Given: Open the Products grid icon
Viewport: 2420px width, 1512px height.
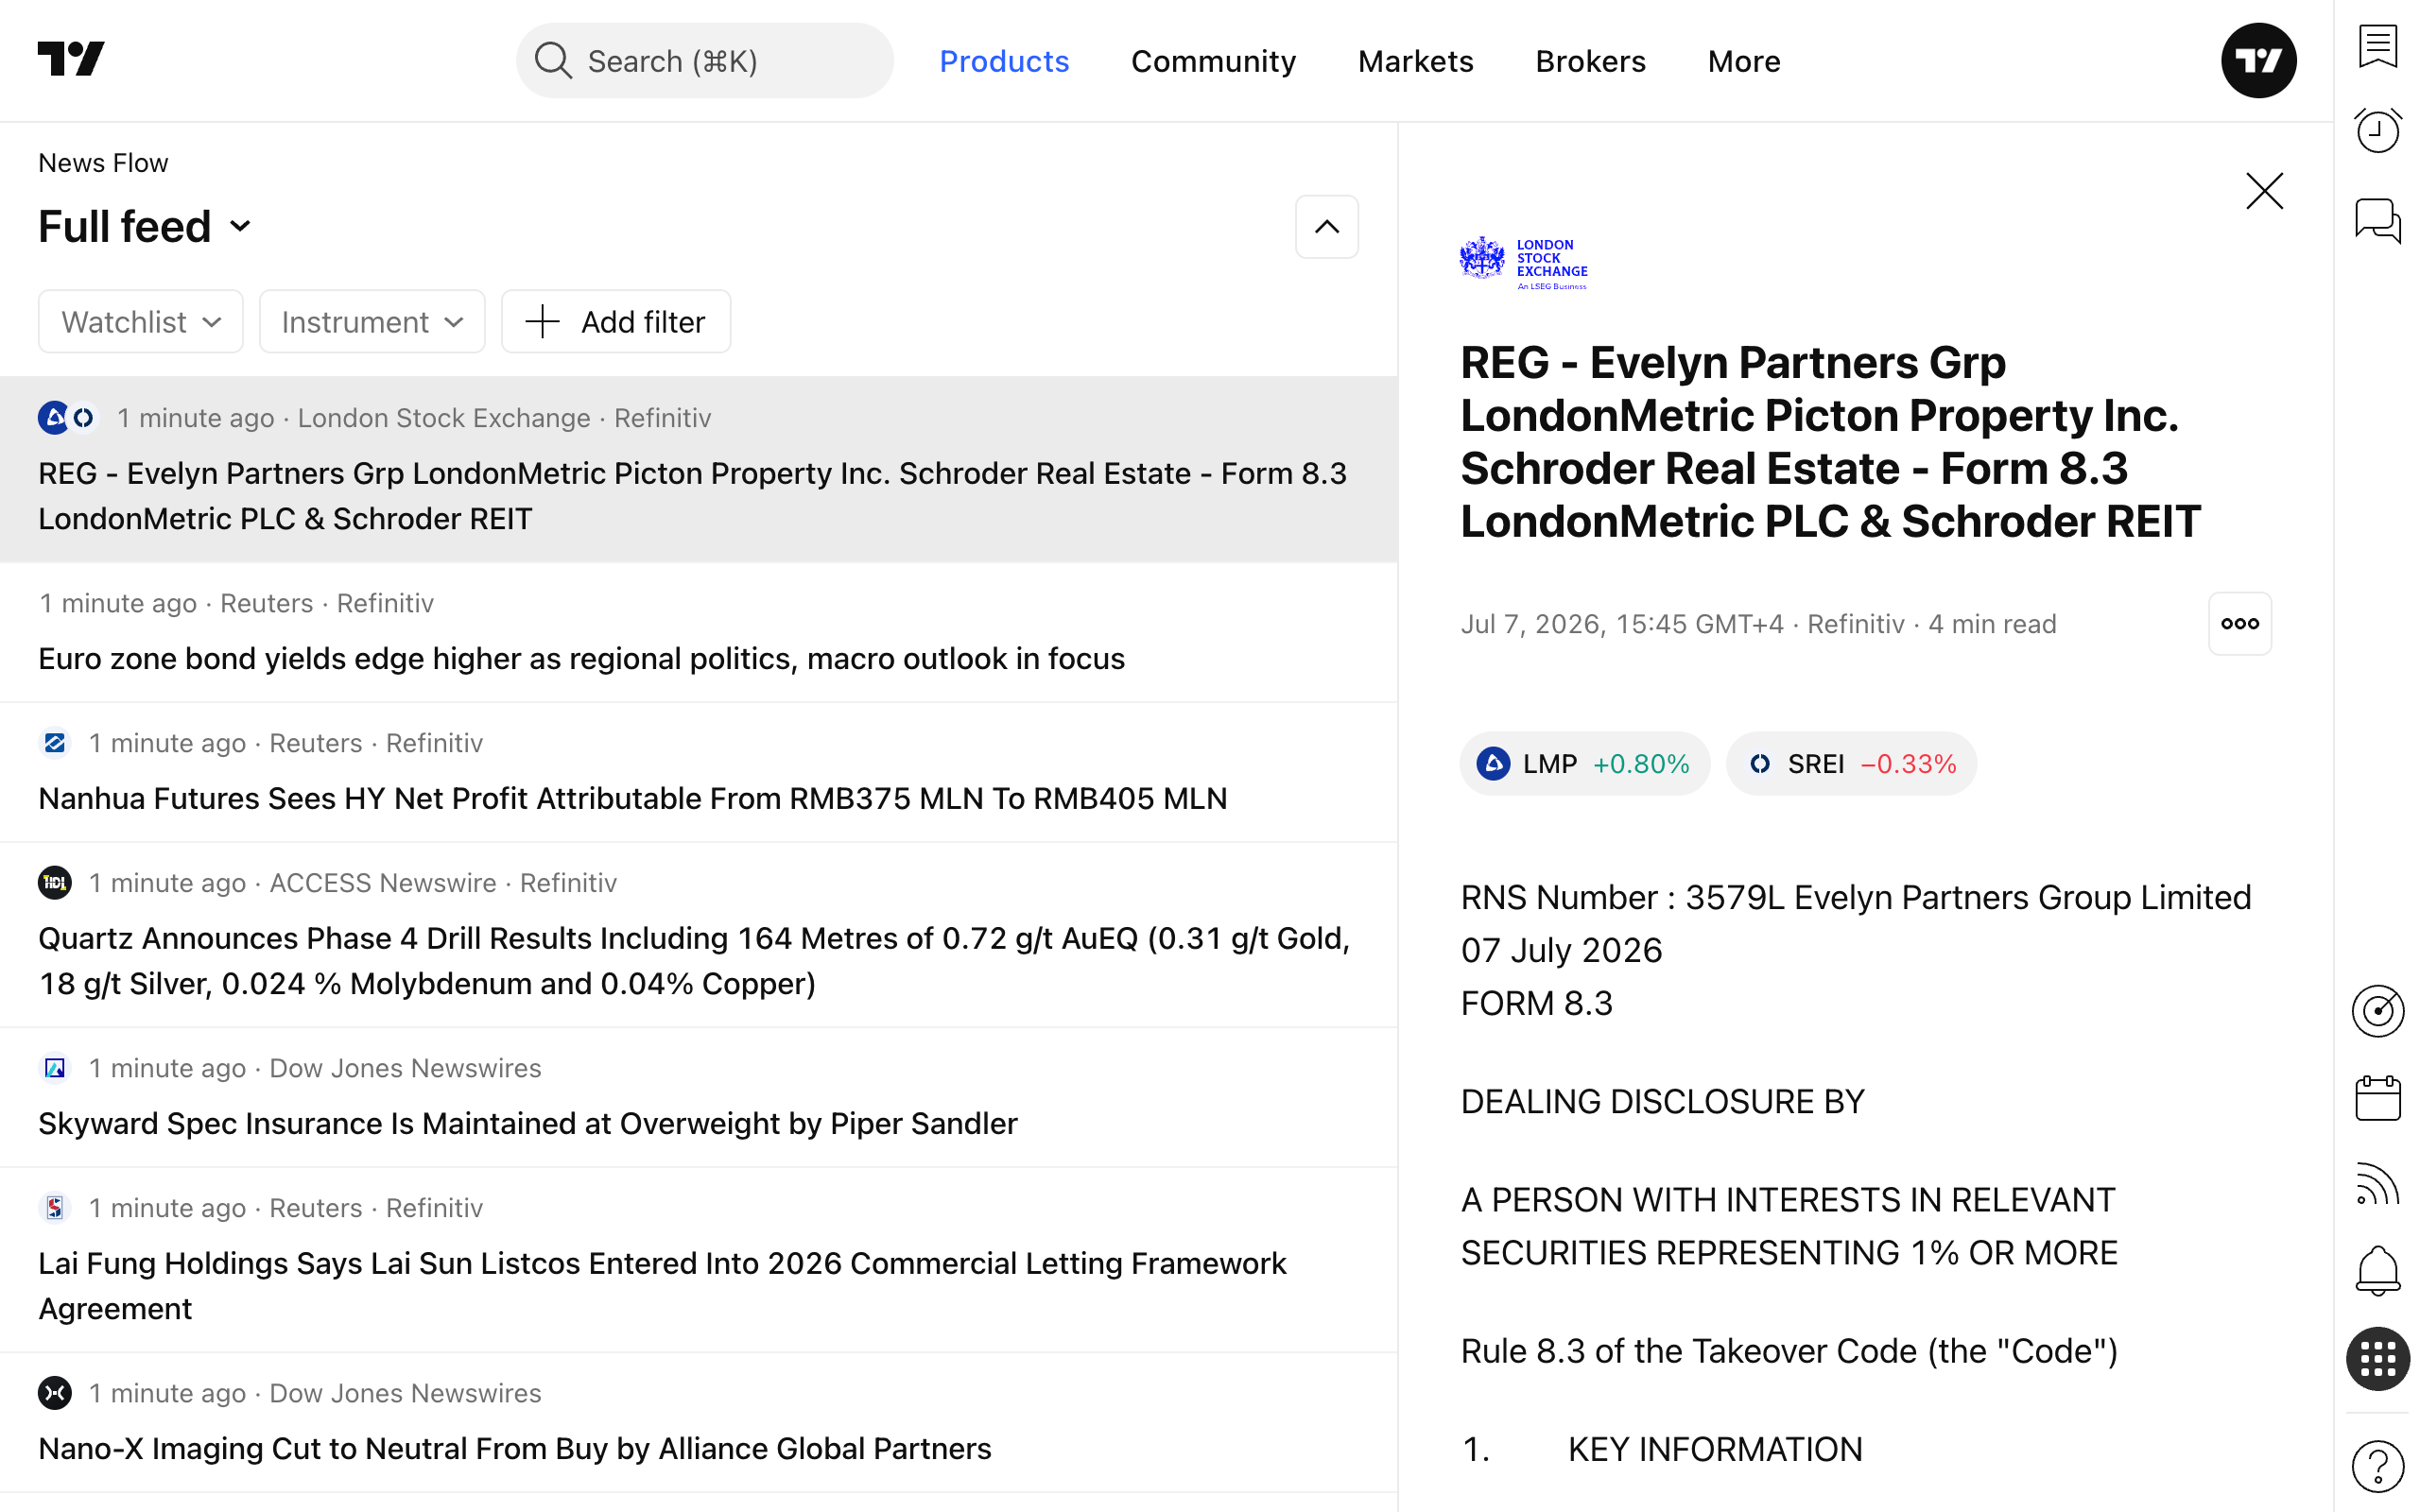Looking at the screenshot, I should (x=2377, y=1359).
